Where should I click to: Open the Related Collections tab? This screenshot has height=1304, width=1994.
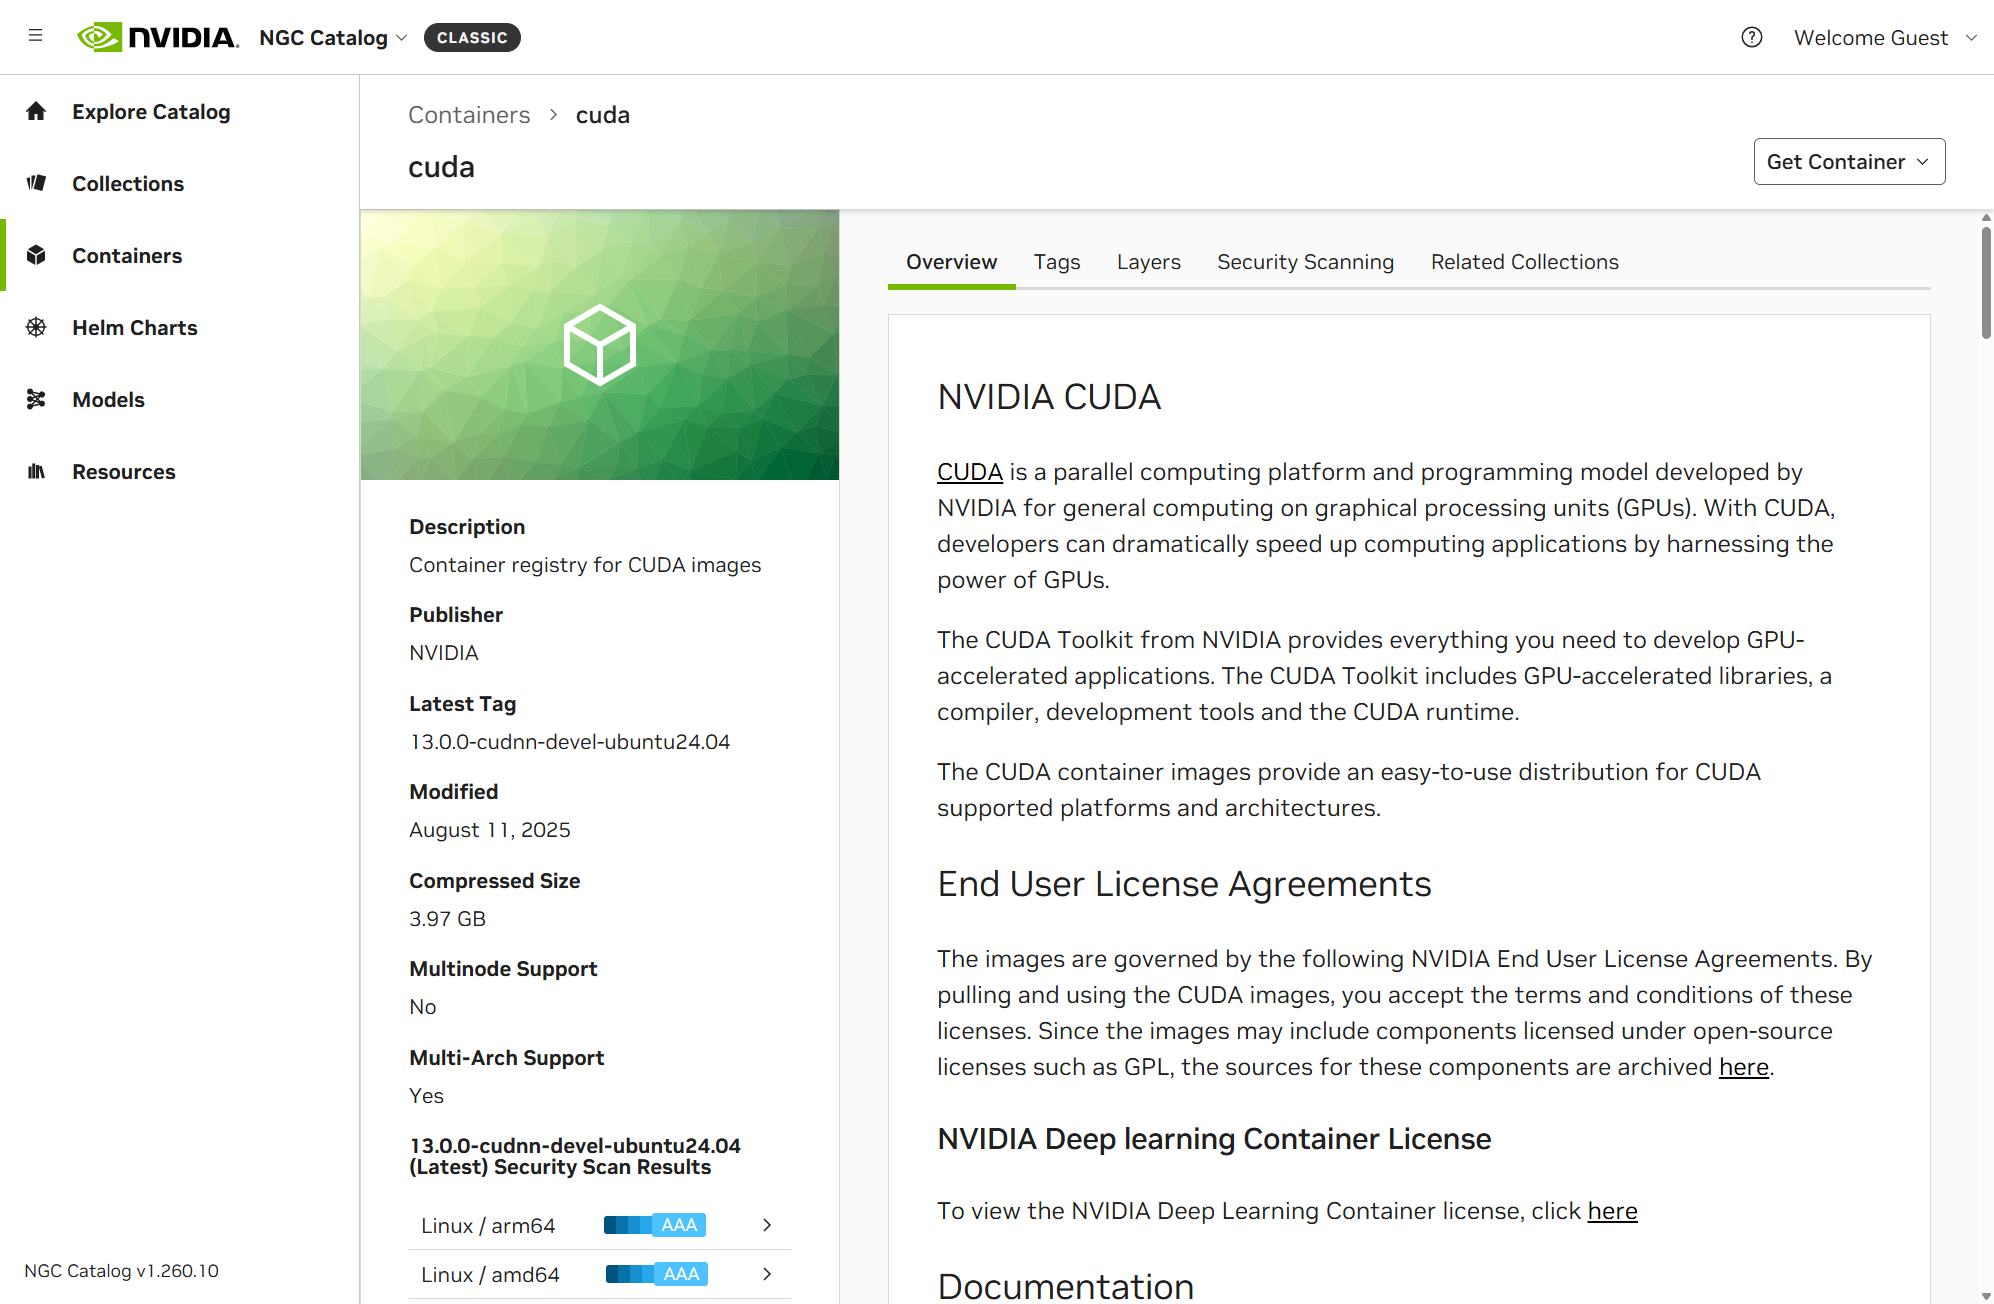[1523, 262]
